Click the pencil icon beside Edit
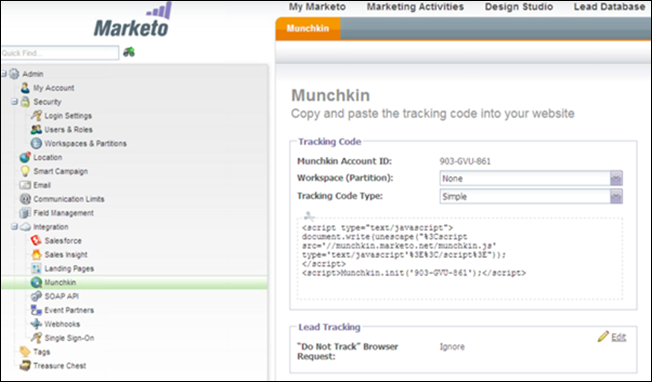The height and width of the screenshot is (382, 652). pos(603,336)
